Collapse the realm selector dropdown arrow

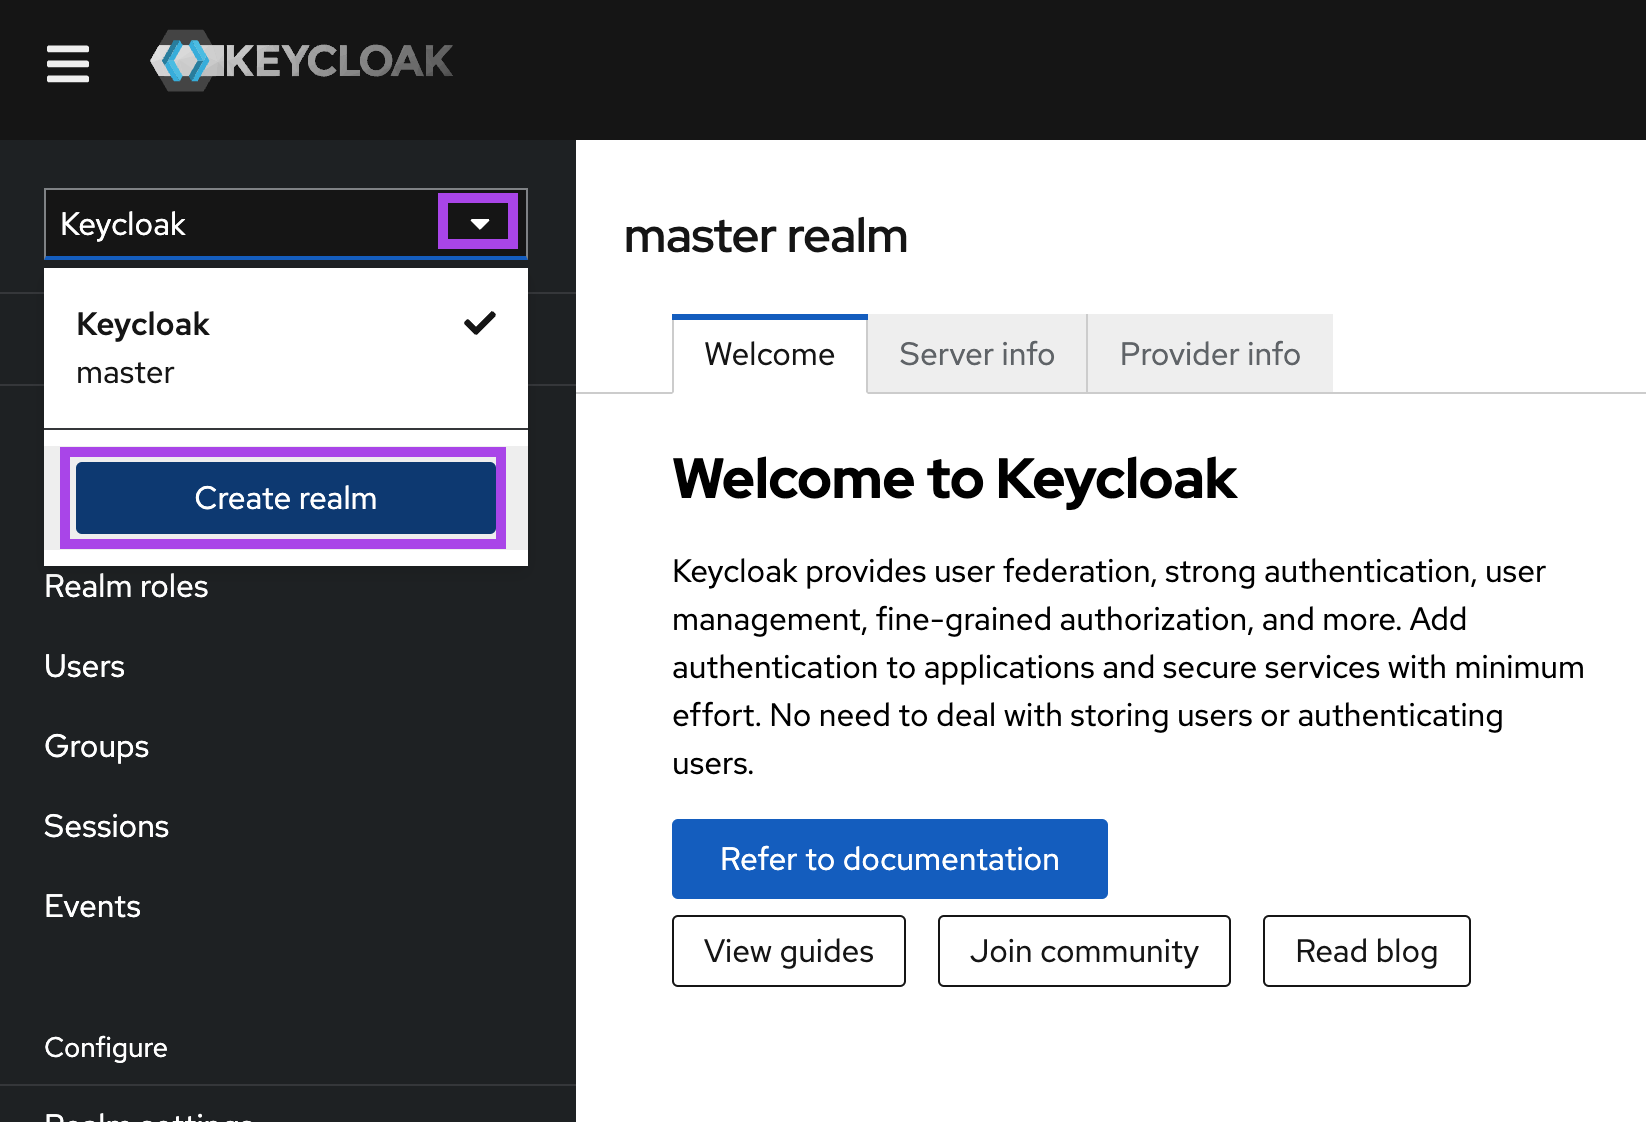coord(479,223)
